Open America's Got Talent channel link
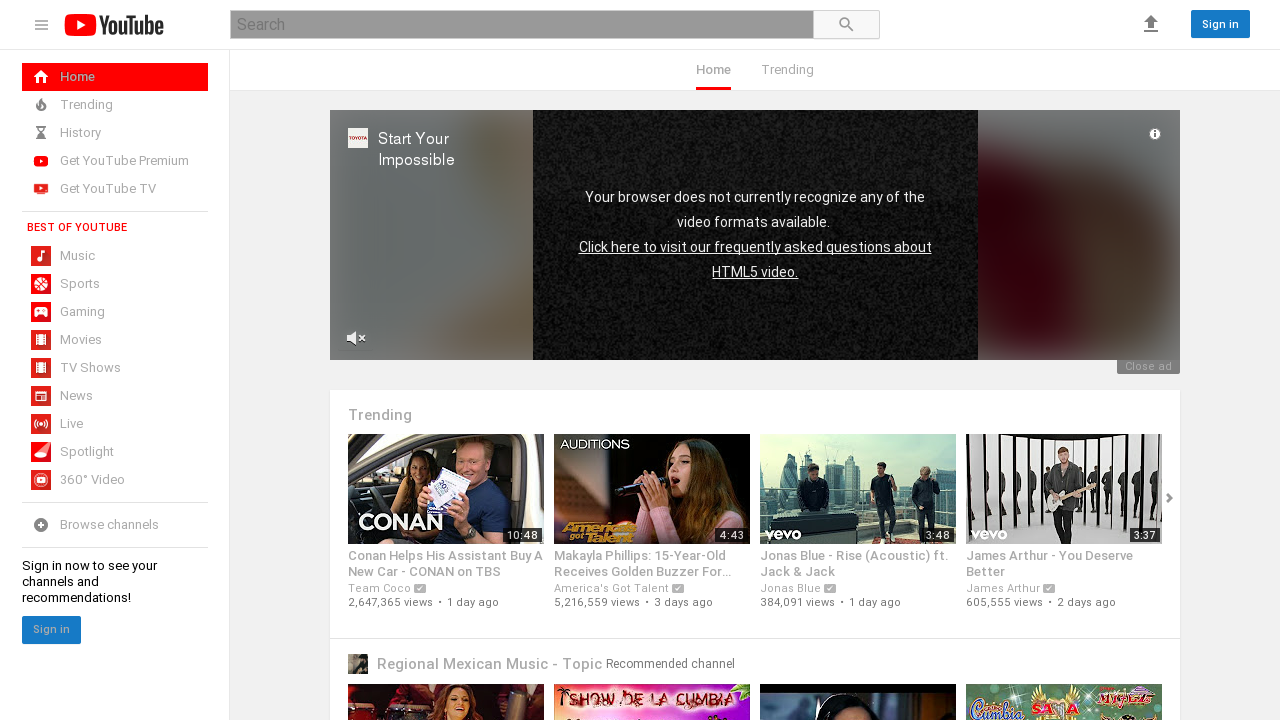 coord(611,589)
